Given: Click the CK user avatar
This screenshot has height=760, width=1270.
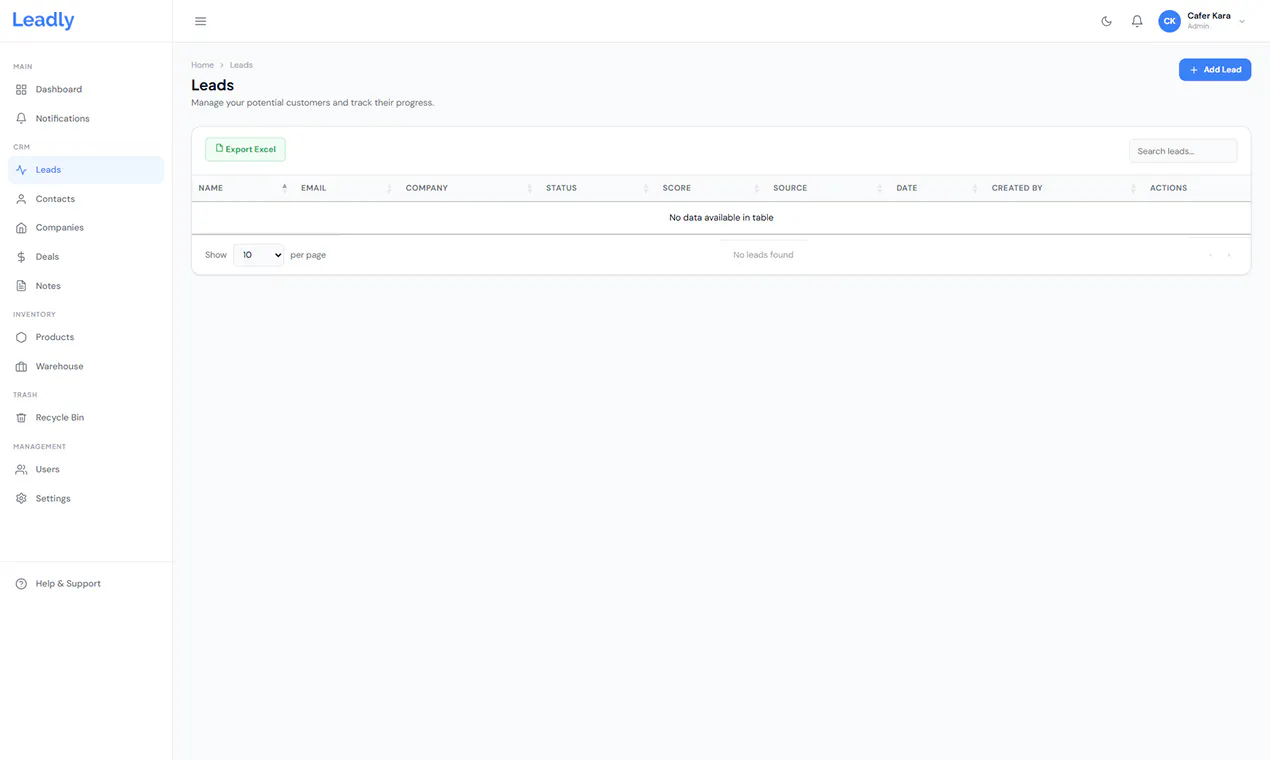Looking at the screenshot, I should pos(1169,21).
